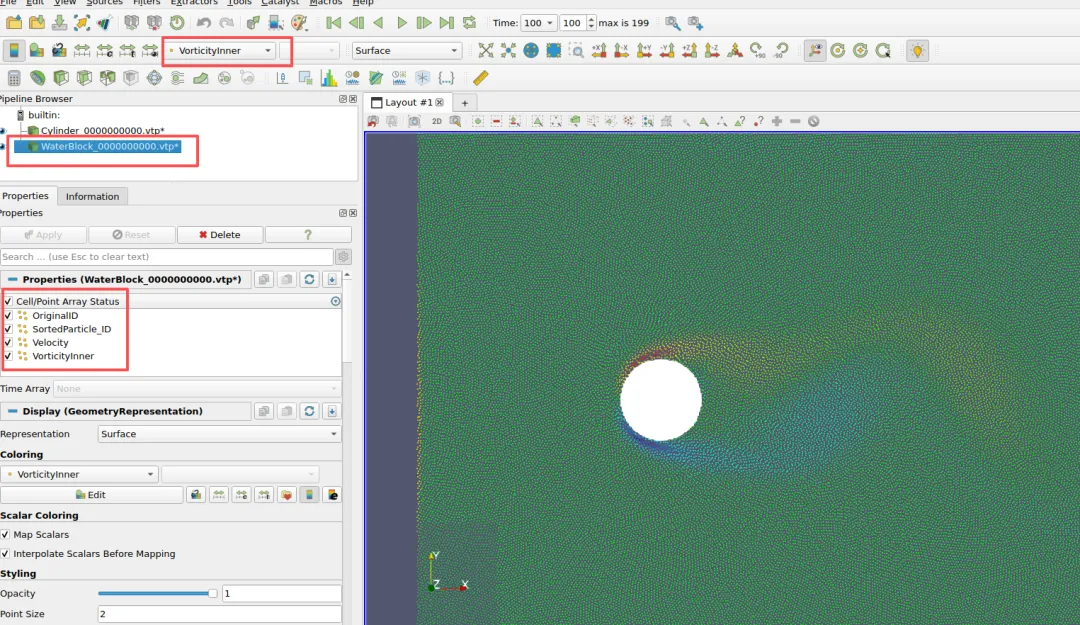Toggle Interpolate Scalars Before Mapping
The width and height of the screenshot is (1080, 625).
[x=6, y=554]
